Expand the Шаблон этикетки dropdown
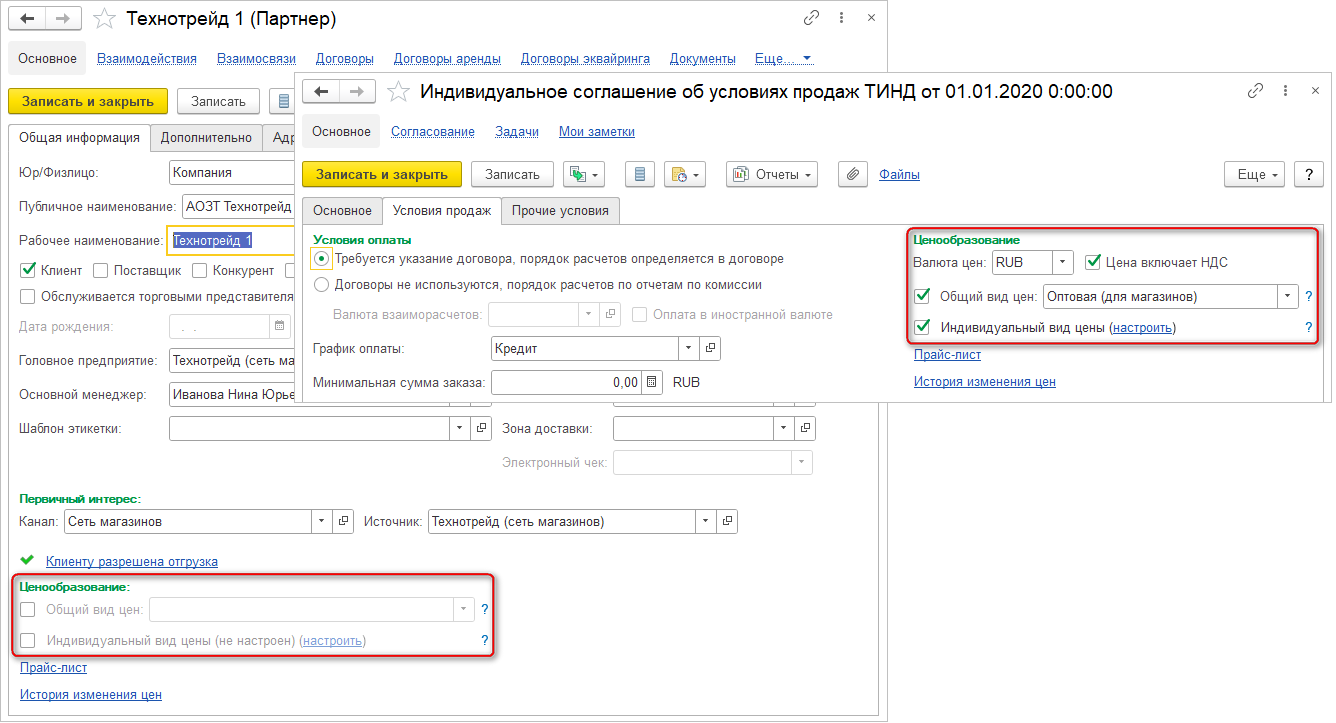The width and height of the screenshot is (1336, 723). pyautogui.click(x=460, y=428)
